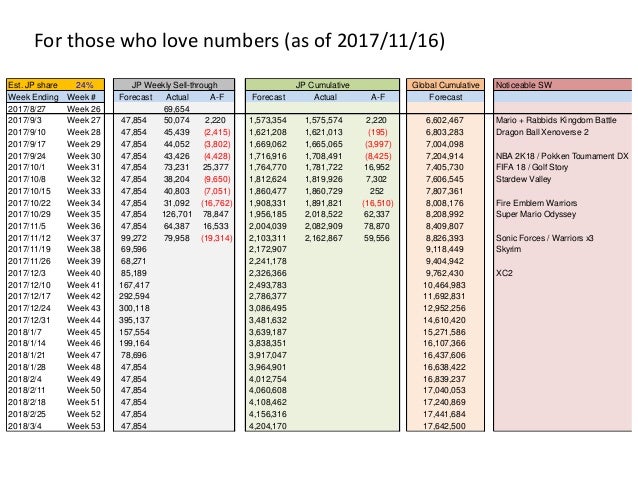The image size is (638, 479).
Task: Click the 69,654 actual value for Week 26
Action: (177, 109)
